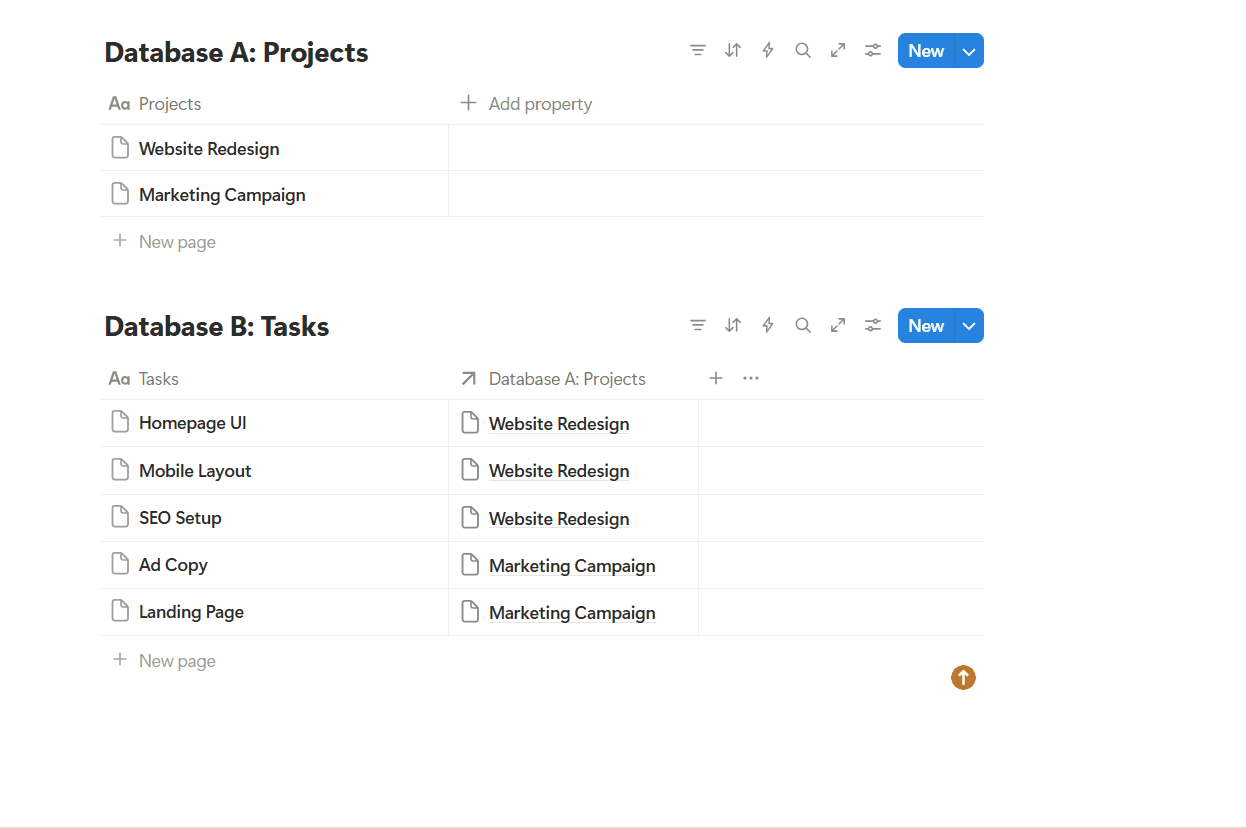Open automations lightning icon for Database A: Projects
Image resolution: width=1246 pixels, height=828 pixels.
pyautogui.click(x=768, y=51)
